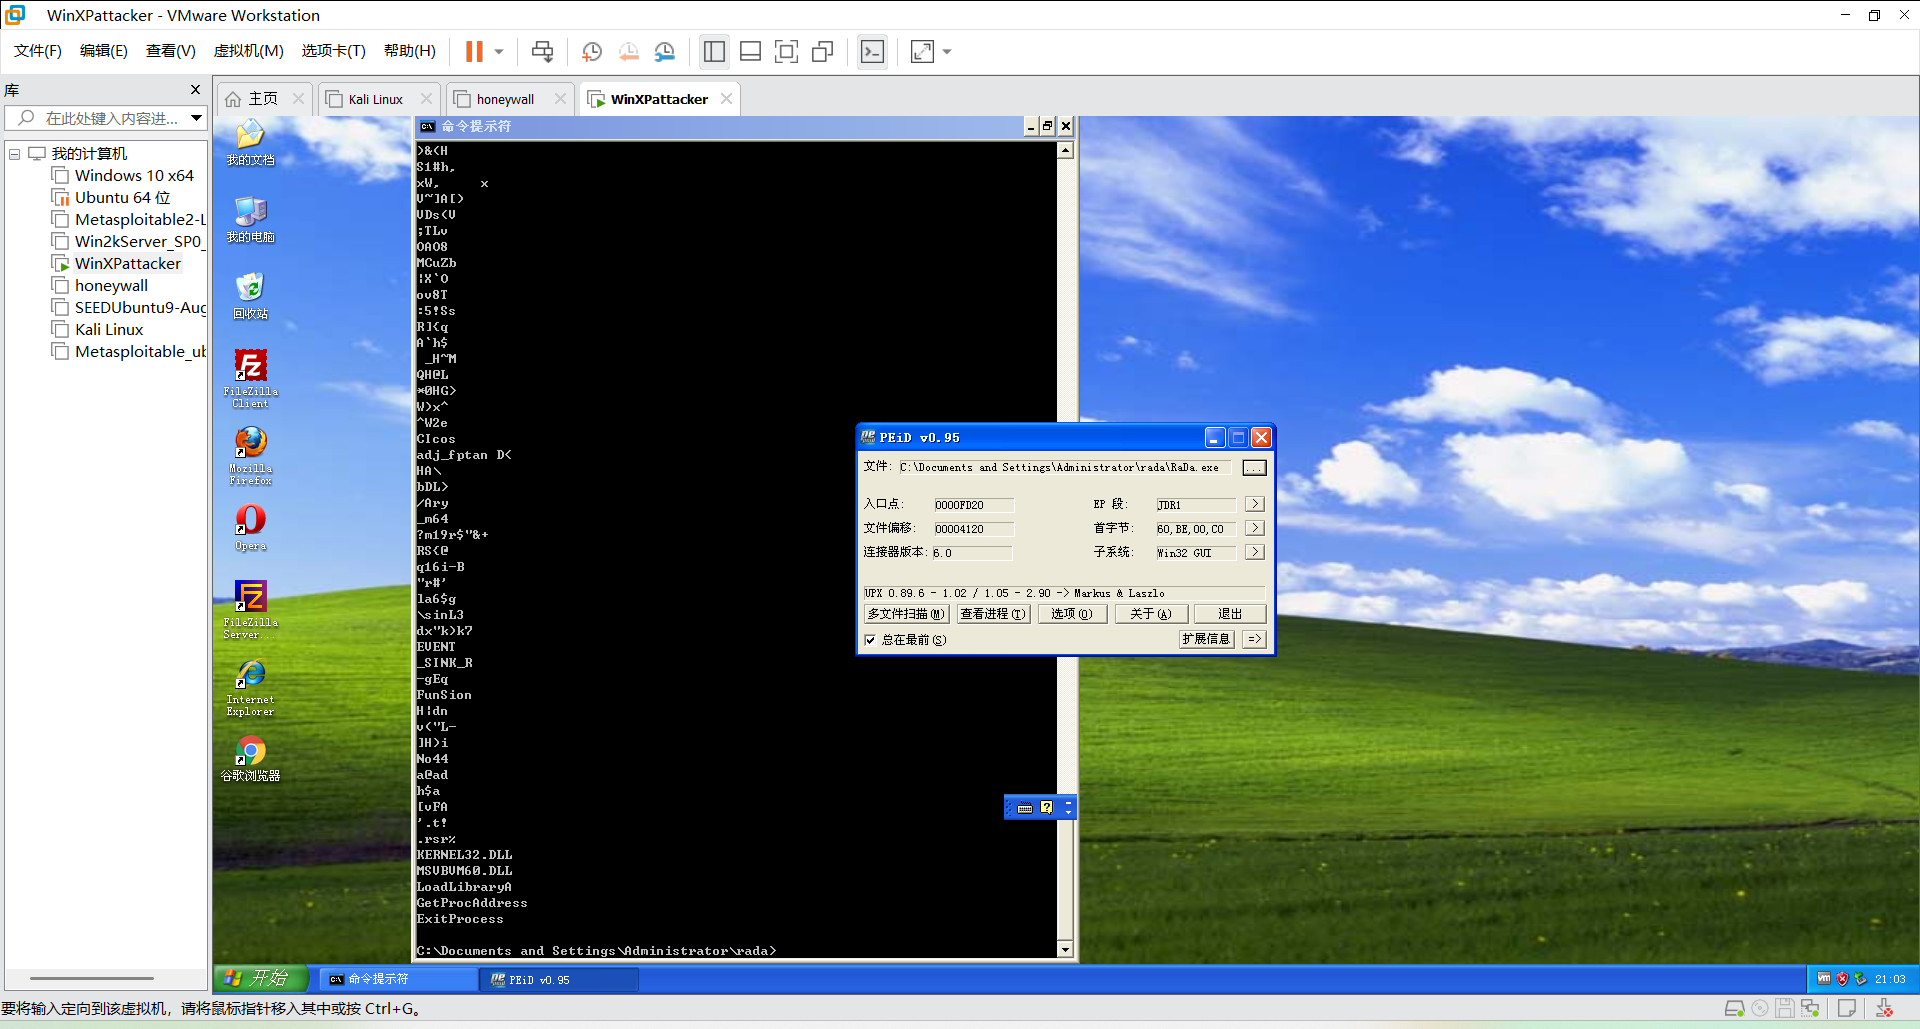Revert the VM to its previous snapshot

[628, 51]
